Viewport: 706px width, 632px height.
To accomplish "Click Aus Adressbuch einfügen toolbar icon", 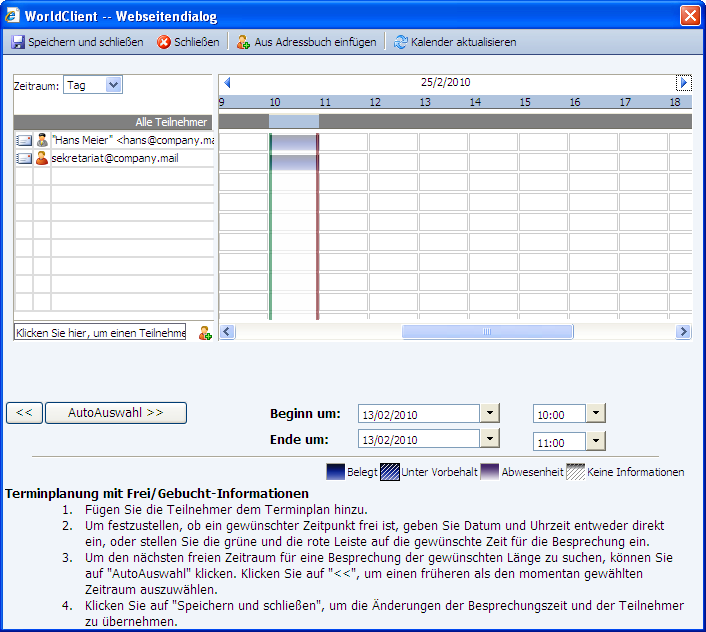I will [x=243, y=42].
